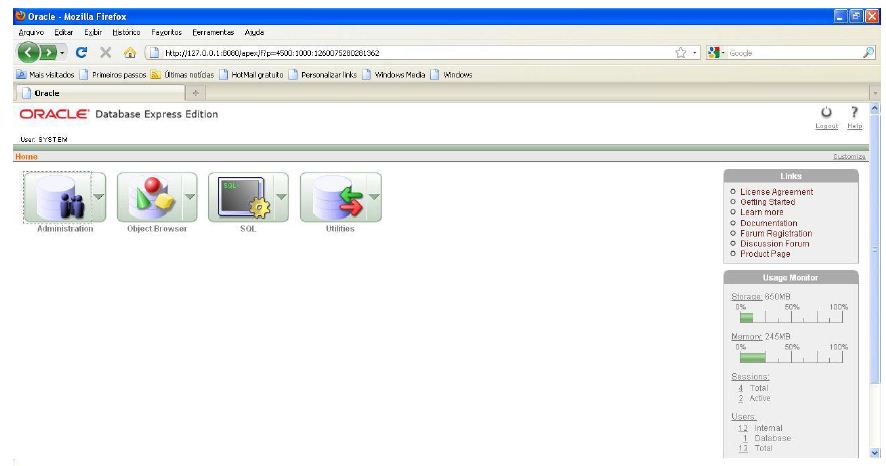The height and width of the screenshot is (466, 886).
Task: Open the Utilities icon
Action: 333,197
